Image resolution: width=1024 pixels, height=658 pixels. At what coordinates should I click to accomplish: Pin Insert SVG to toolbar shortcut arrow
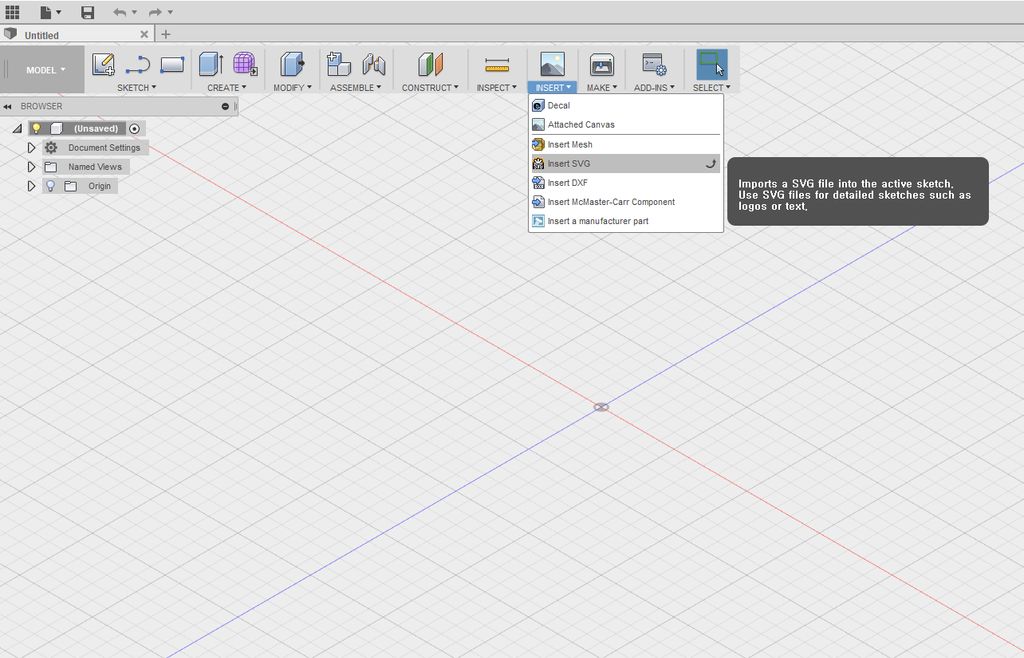tap(711, 164)
